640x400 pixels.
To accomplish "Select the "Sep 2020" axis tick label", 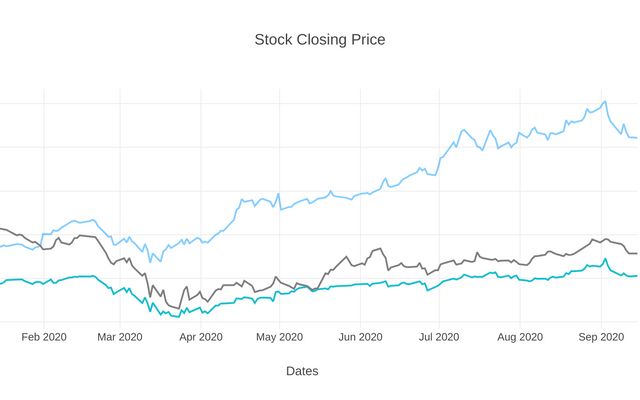I will pos(600,337).
